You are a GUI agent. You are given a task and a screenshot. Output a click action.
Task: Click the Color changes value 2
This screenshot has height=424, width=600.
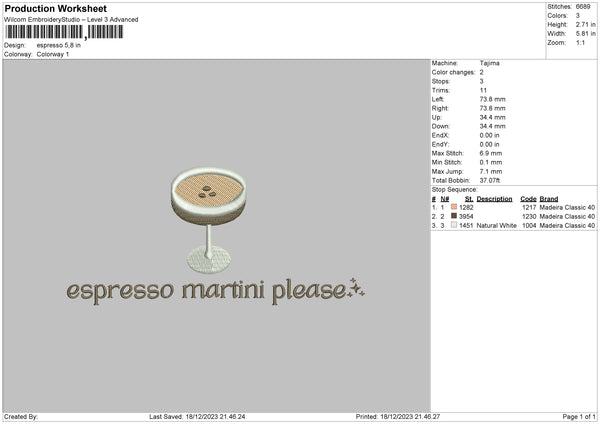pos(481,72)
